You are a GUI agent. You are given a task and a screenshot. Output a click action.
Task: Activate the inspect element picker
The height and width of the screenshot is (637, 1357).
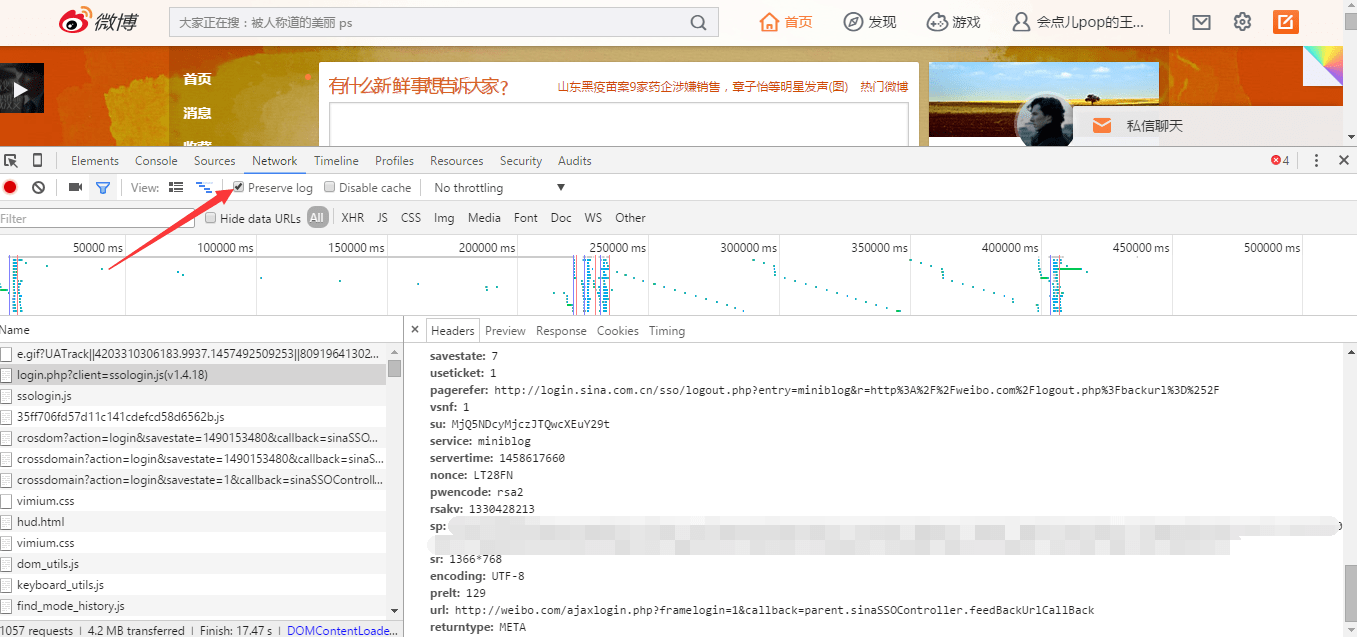point(11,160)
